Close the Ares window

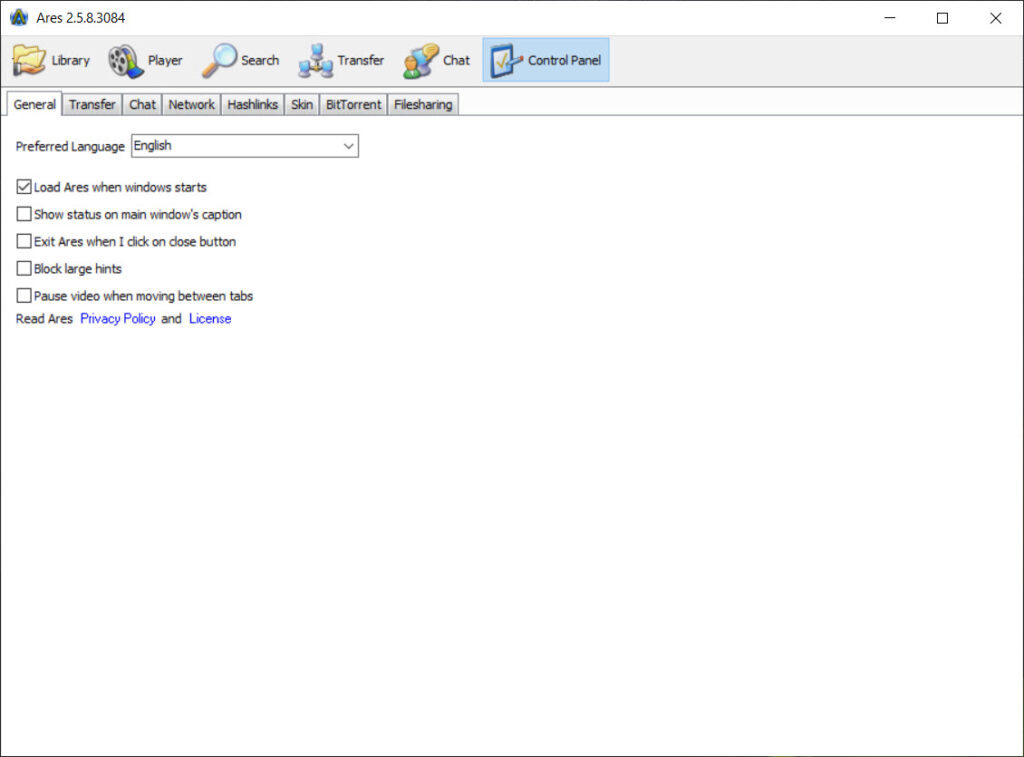[995, 18]
